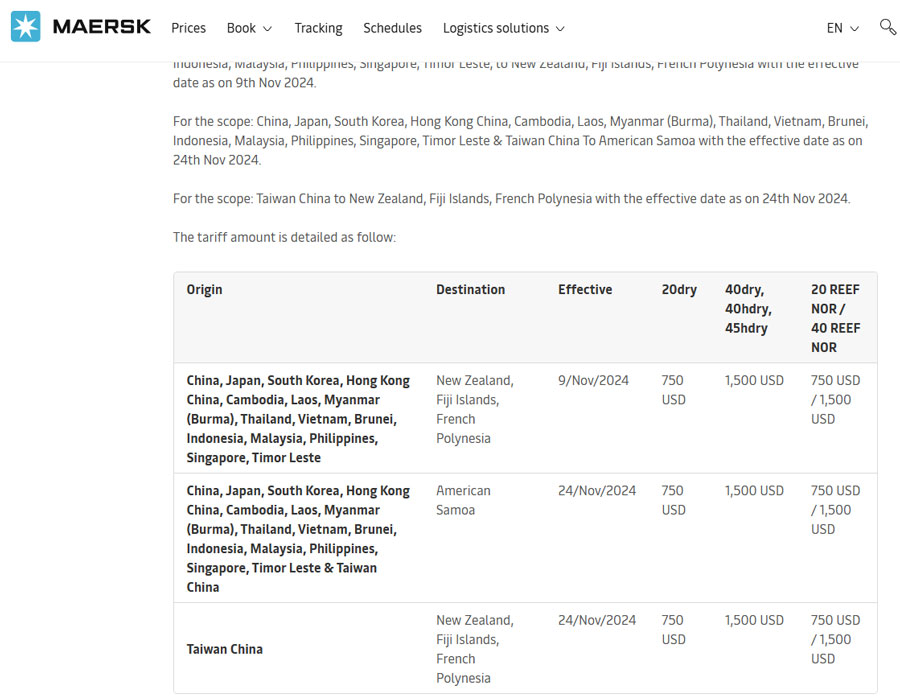
Task: Select Schedules in the navigation bar
Action: 392,28
